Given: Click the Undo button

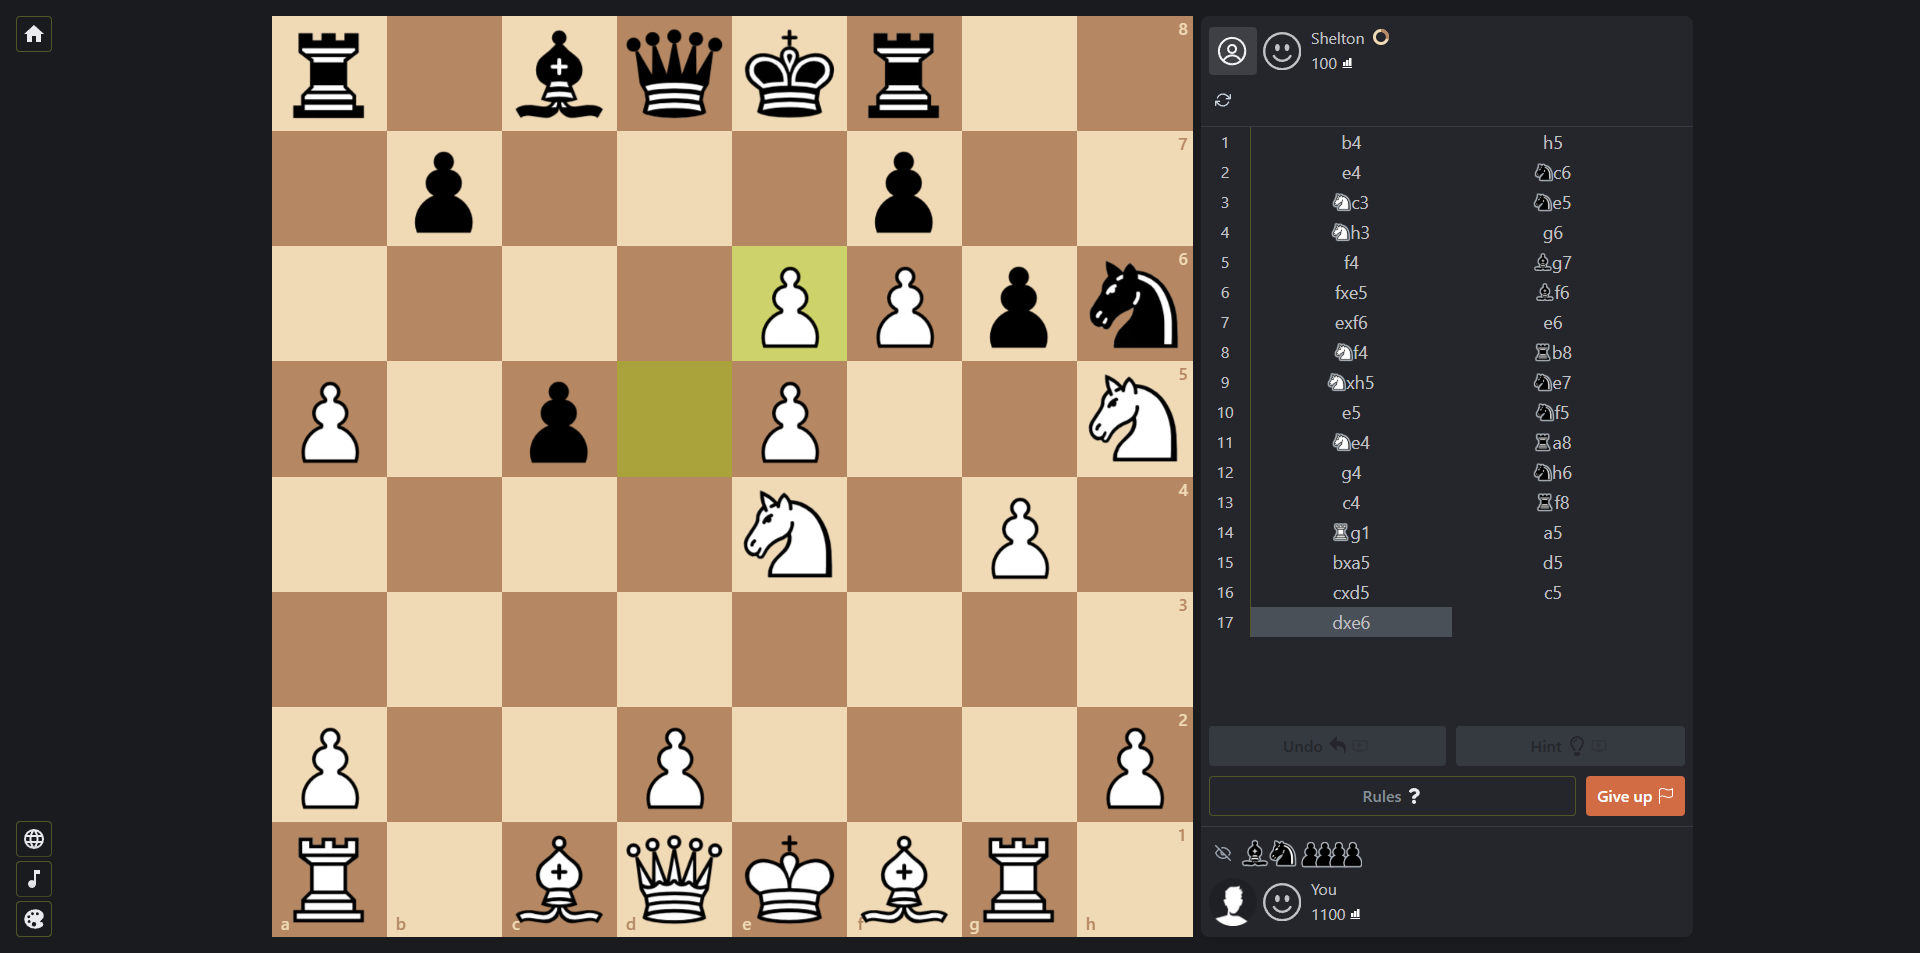Looking at the screenshot, I should 1326,745.
